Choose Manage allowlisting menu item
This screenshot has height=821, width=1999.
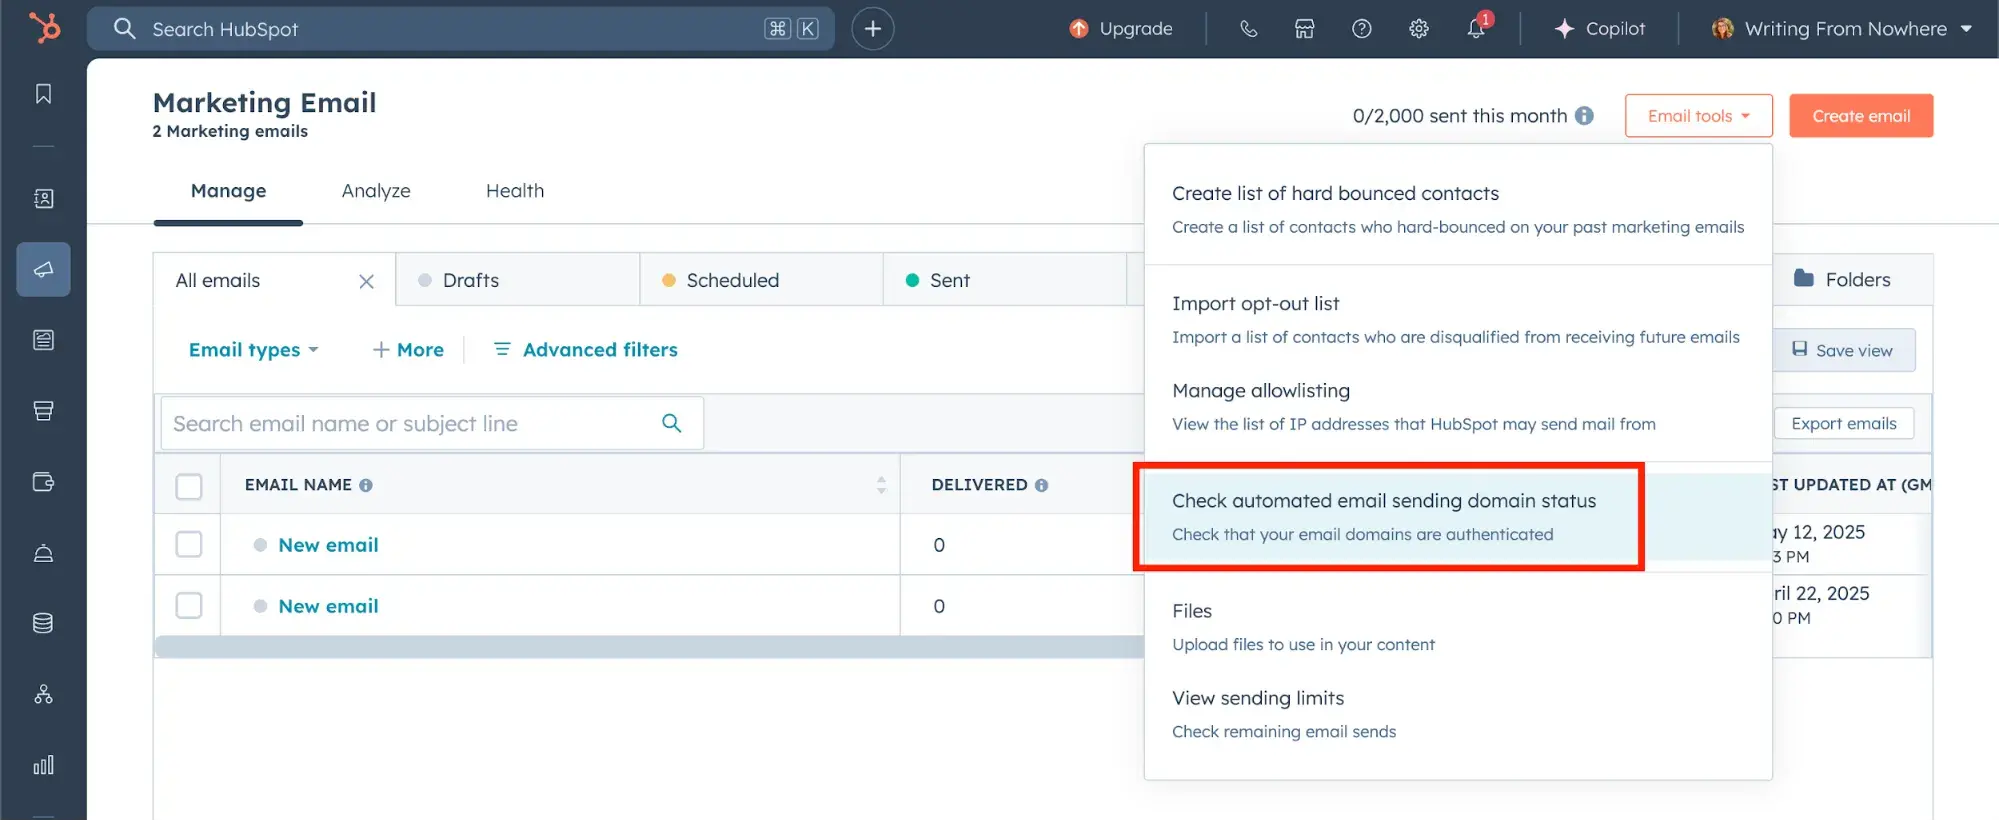pos(1458,406)
